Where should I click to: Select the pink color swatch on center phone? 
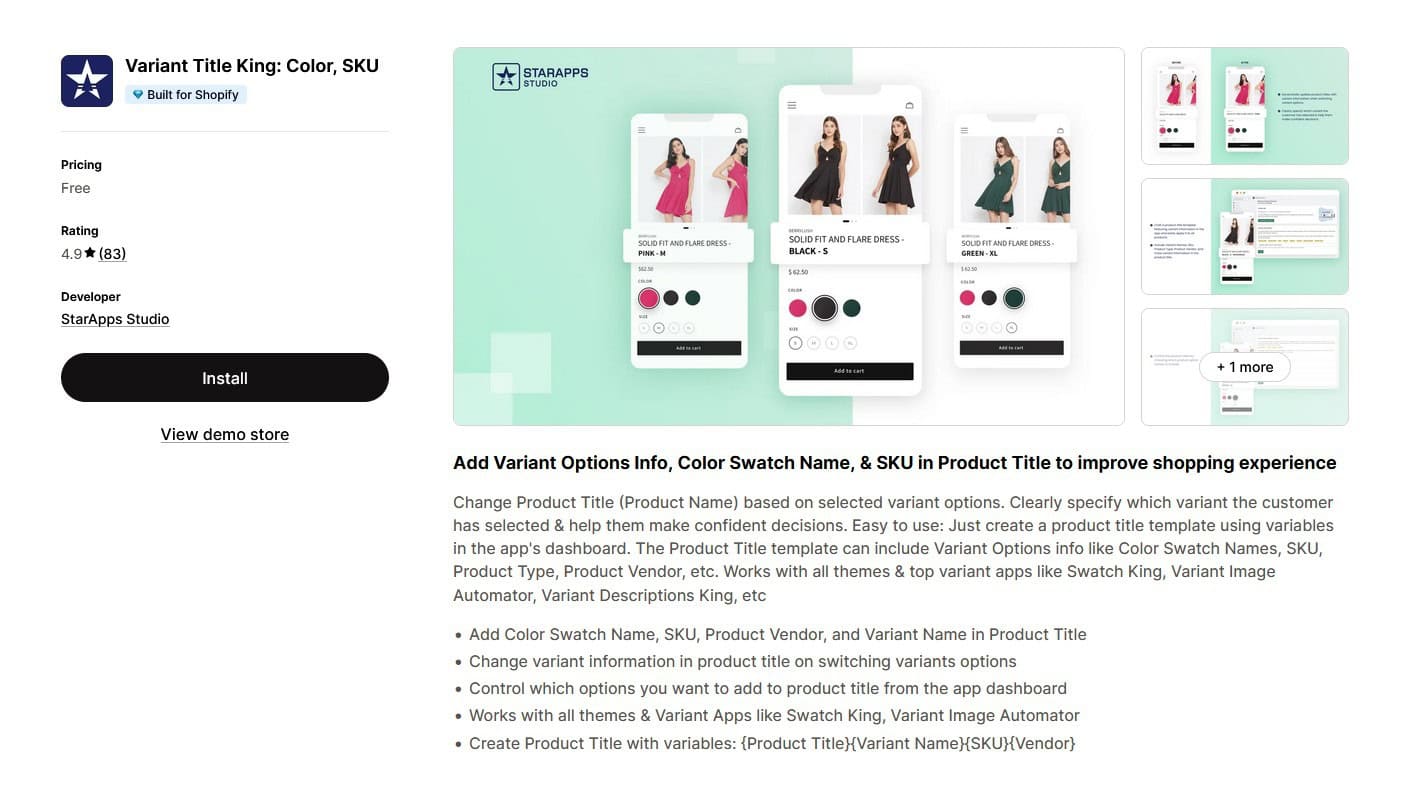point(798,308)
